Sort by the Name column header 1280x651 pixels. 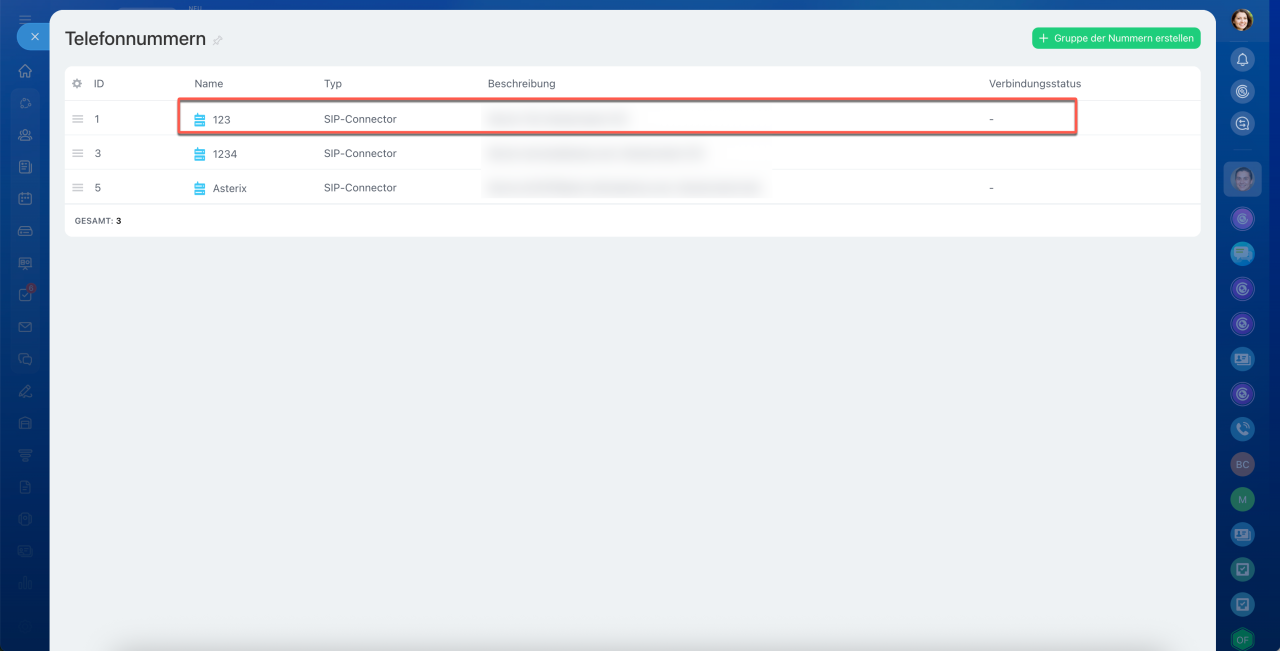(x=209, y=84)
